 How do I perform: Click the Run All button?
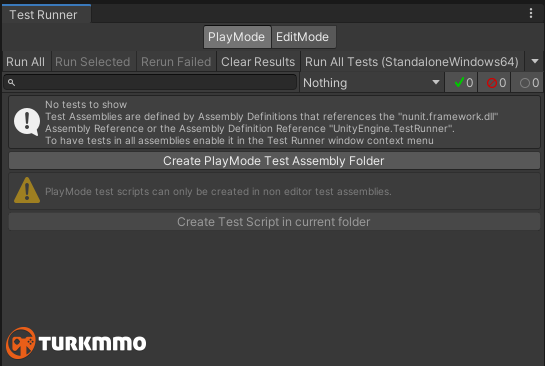(26, 62)
